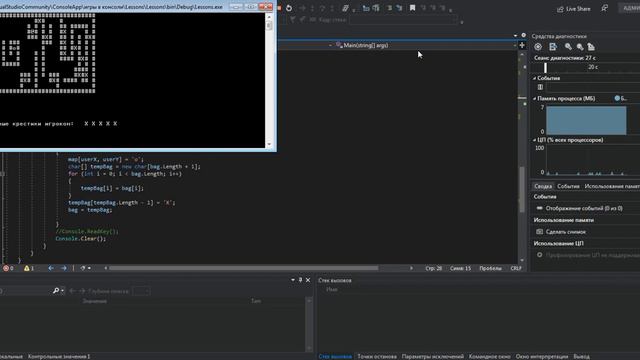
Task: Open Live Share
Action: click(573, 9)
